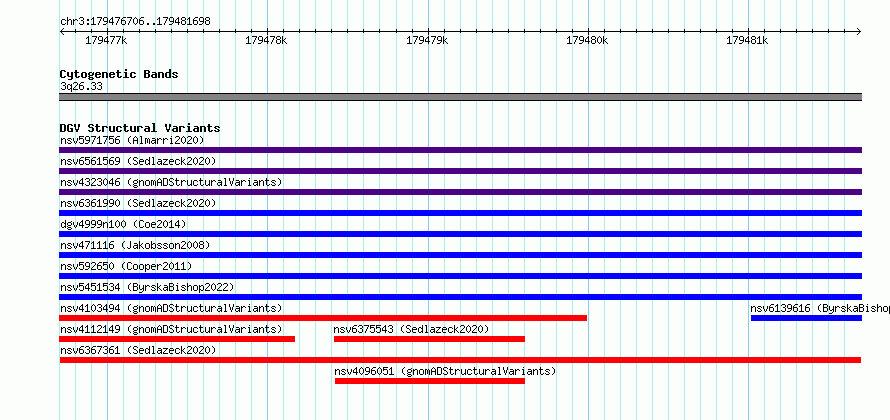Image resolution: width=890 pixels, height=420 pixels.
Task: Click the DGV Structural Variants track title
Action: click(x=140, y=128)
